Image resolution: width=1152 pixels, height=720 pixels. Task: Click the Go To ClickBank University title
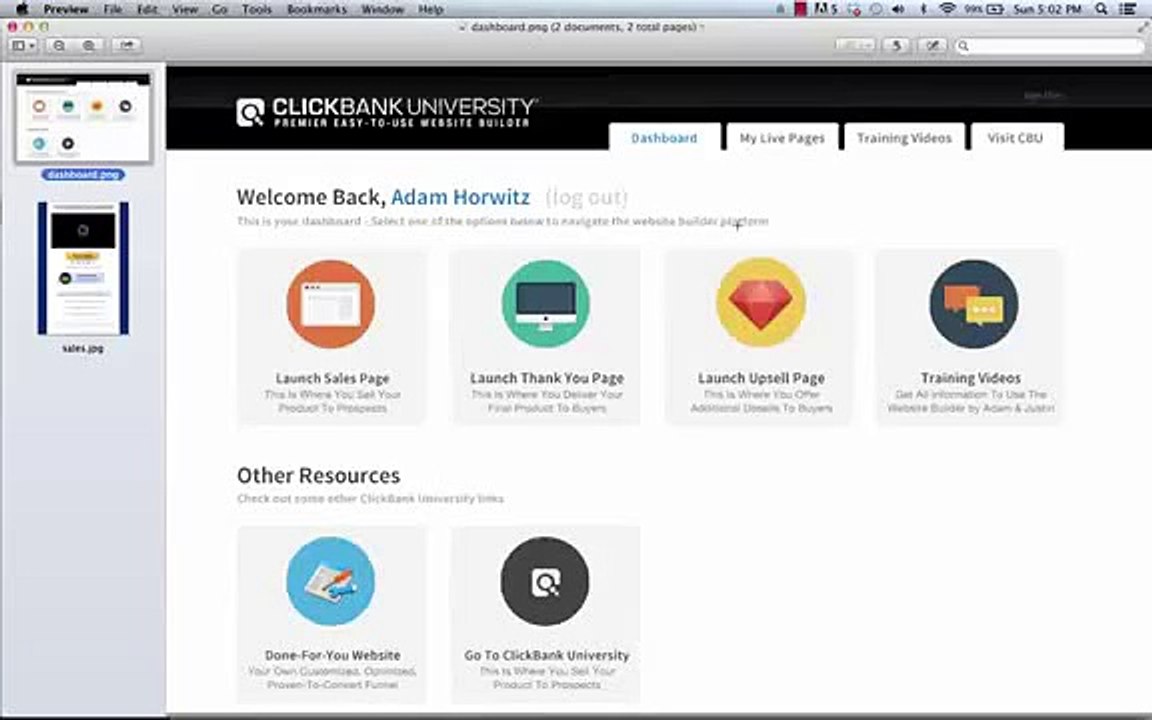point(547,655)
